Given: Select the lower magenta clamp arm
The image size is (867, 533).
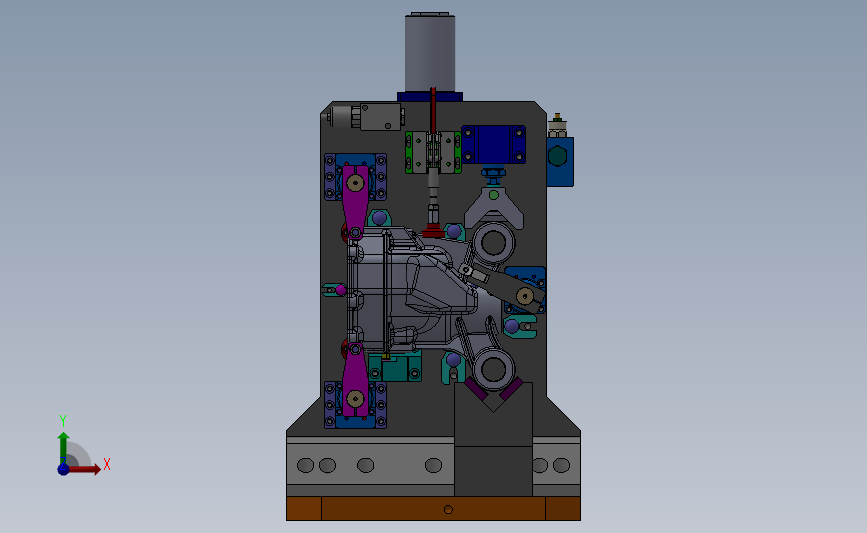Looking at the screenshot, I should (x=355, y=380).
